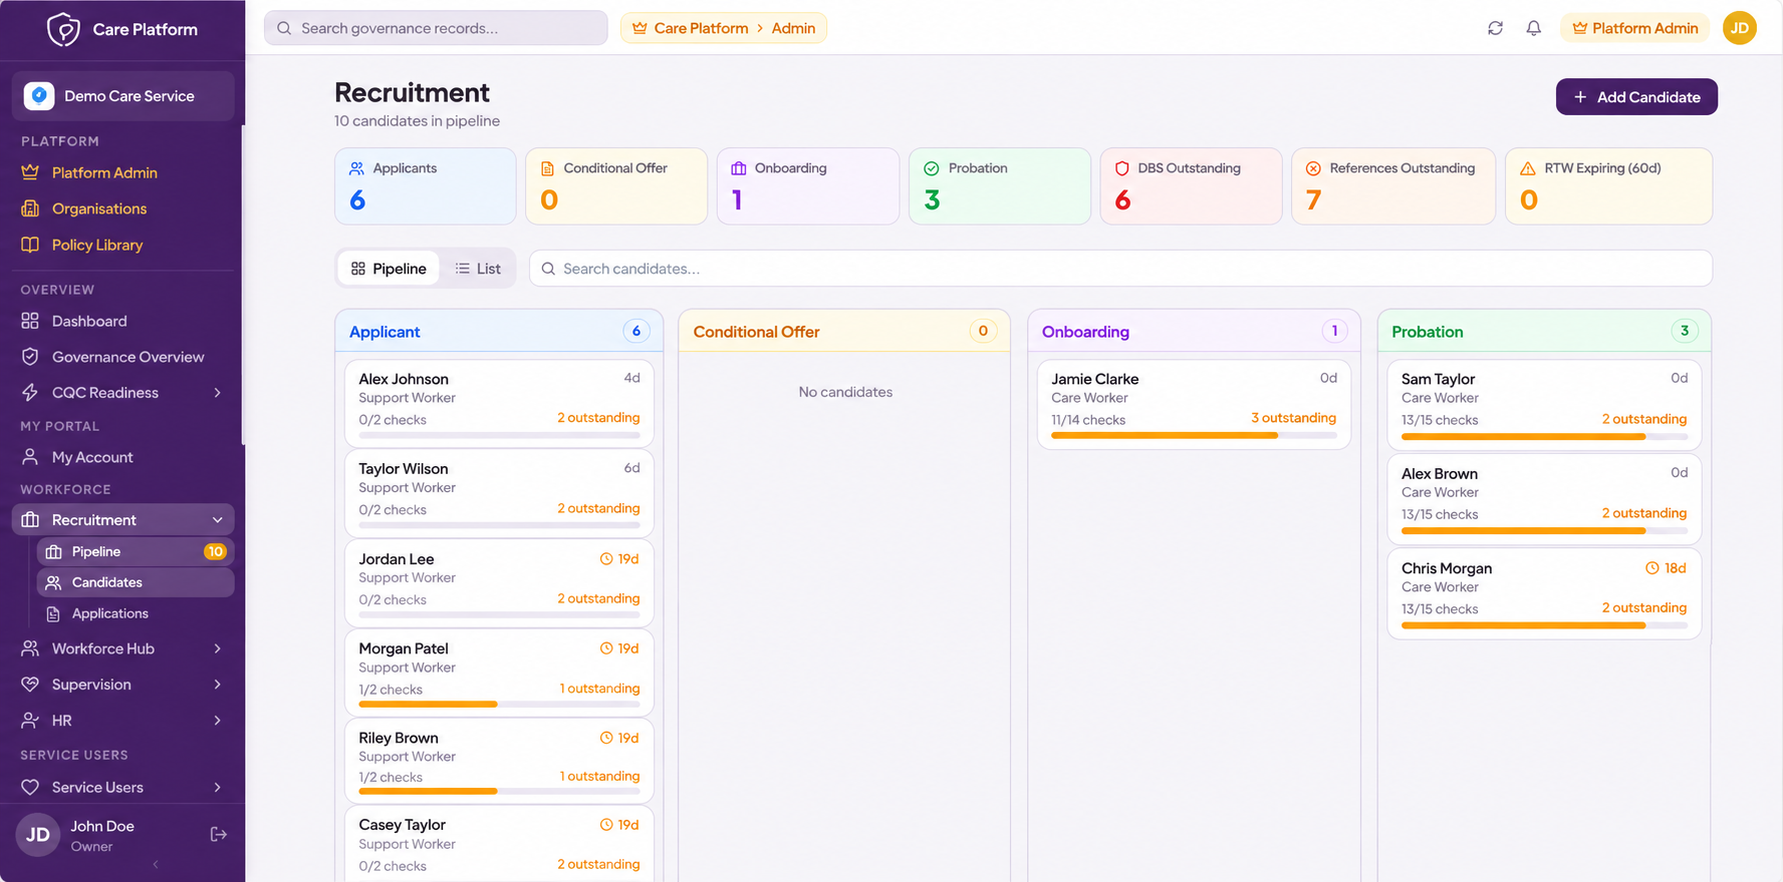Select Candidates in the sidebar submenu
1783x882 pixels.
(135, 582)
